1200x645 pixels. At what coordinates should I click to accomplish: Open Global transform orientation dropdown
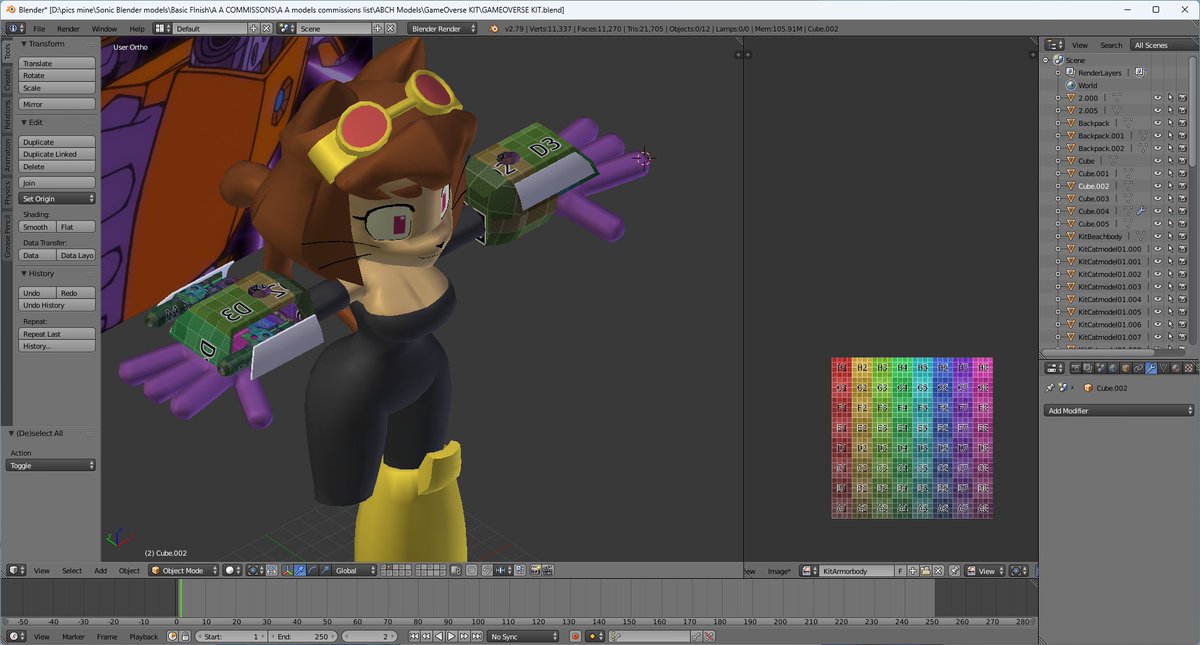[x=354, y=570]
